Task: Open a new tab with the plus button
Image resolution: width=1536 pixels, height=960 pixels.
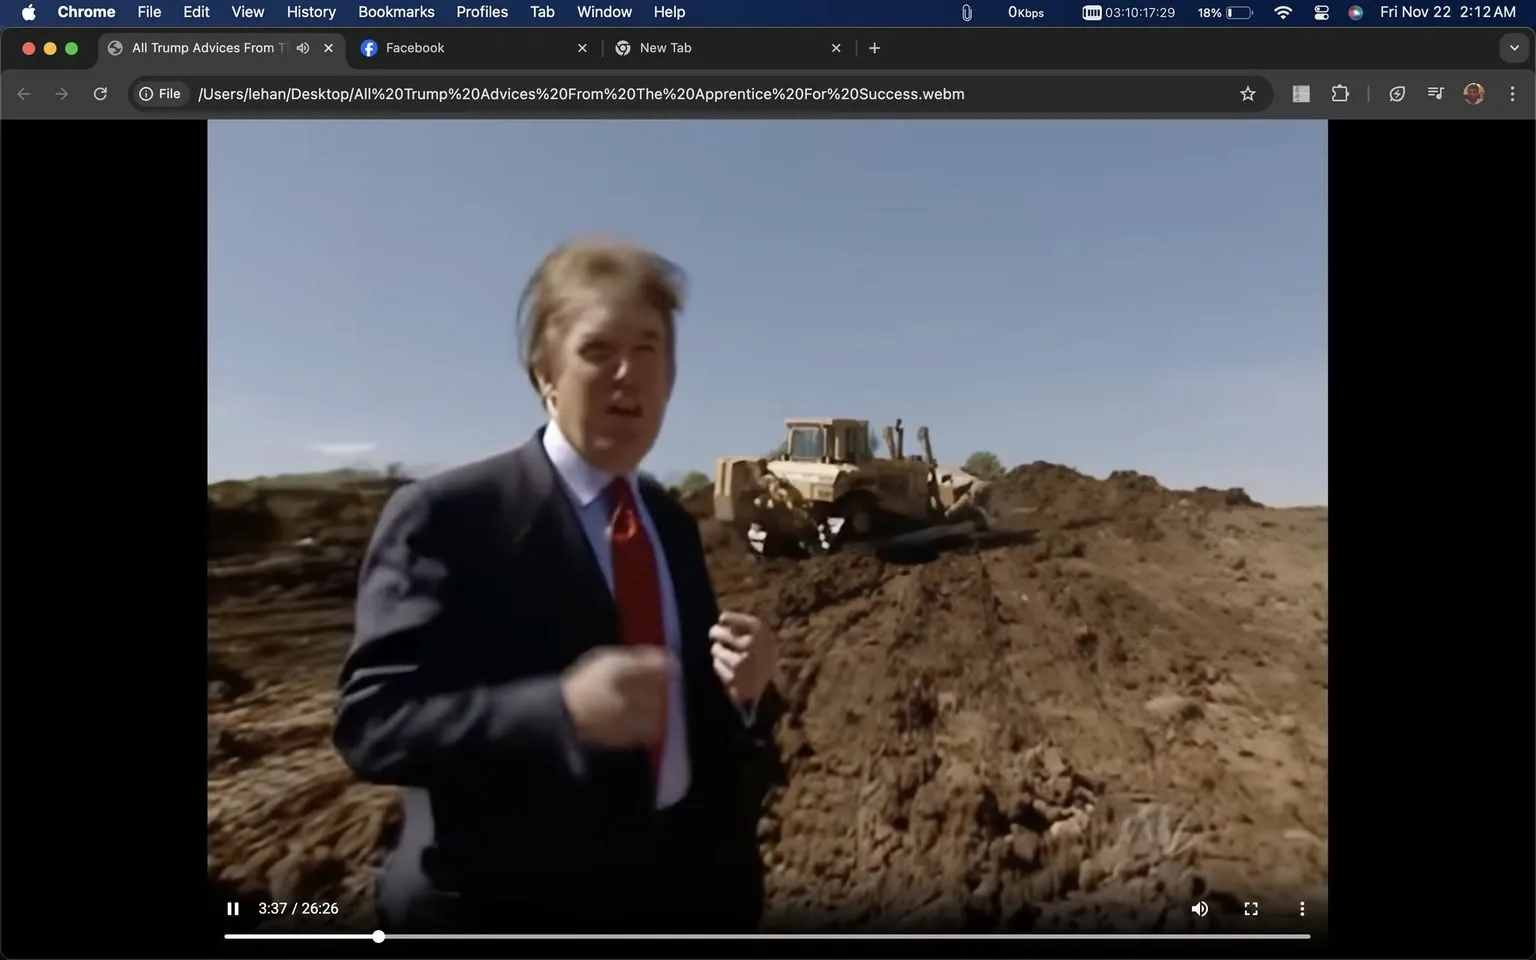Action: coord(874,47)
